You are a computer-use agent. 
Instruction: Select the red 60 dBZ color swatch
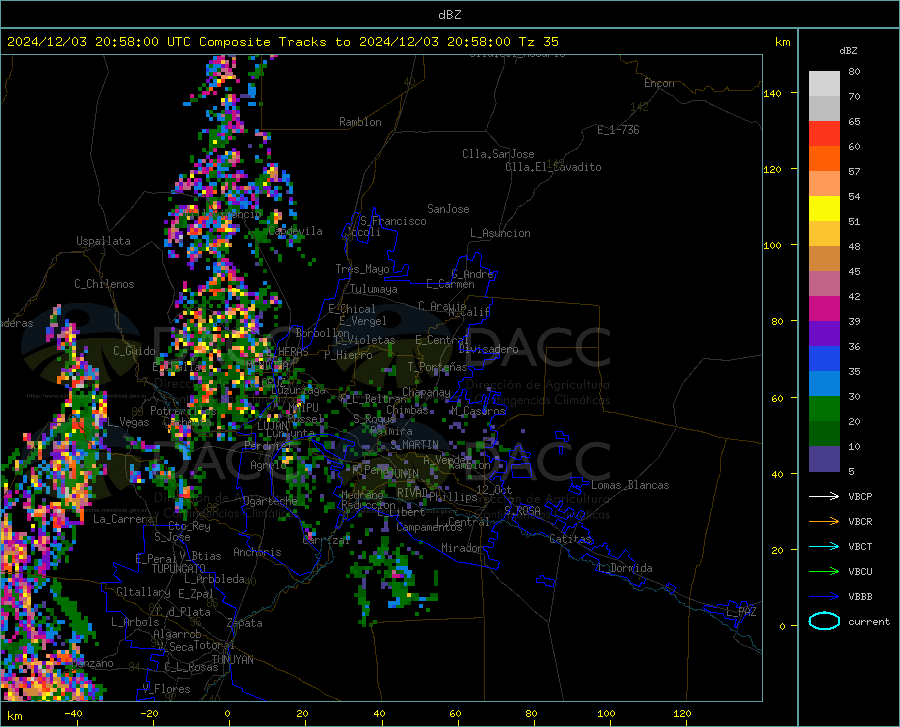[824, 134]
